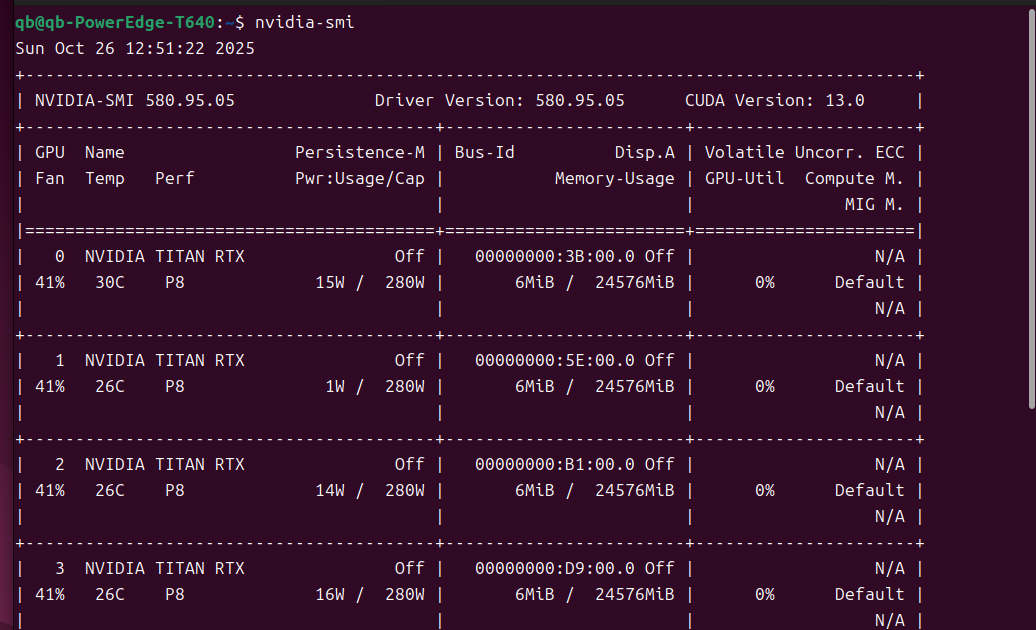Click the '30C' temperature value
This screenshot has height=630, width=1036.
click(x=110, y=283)
